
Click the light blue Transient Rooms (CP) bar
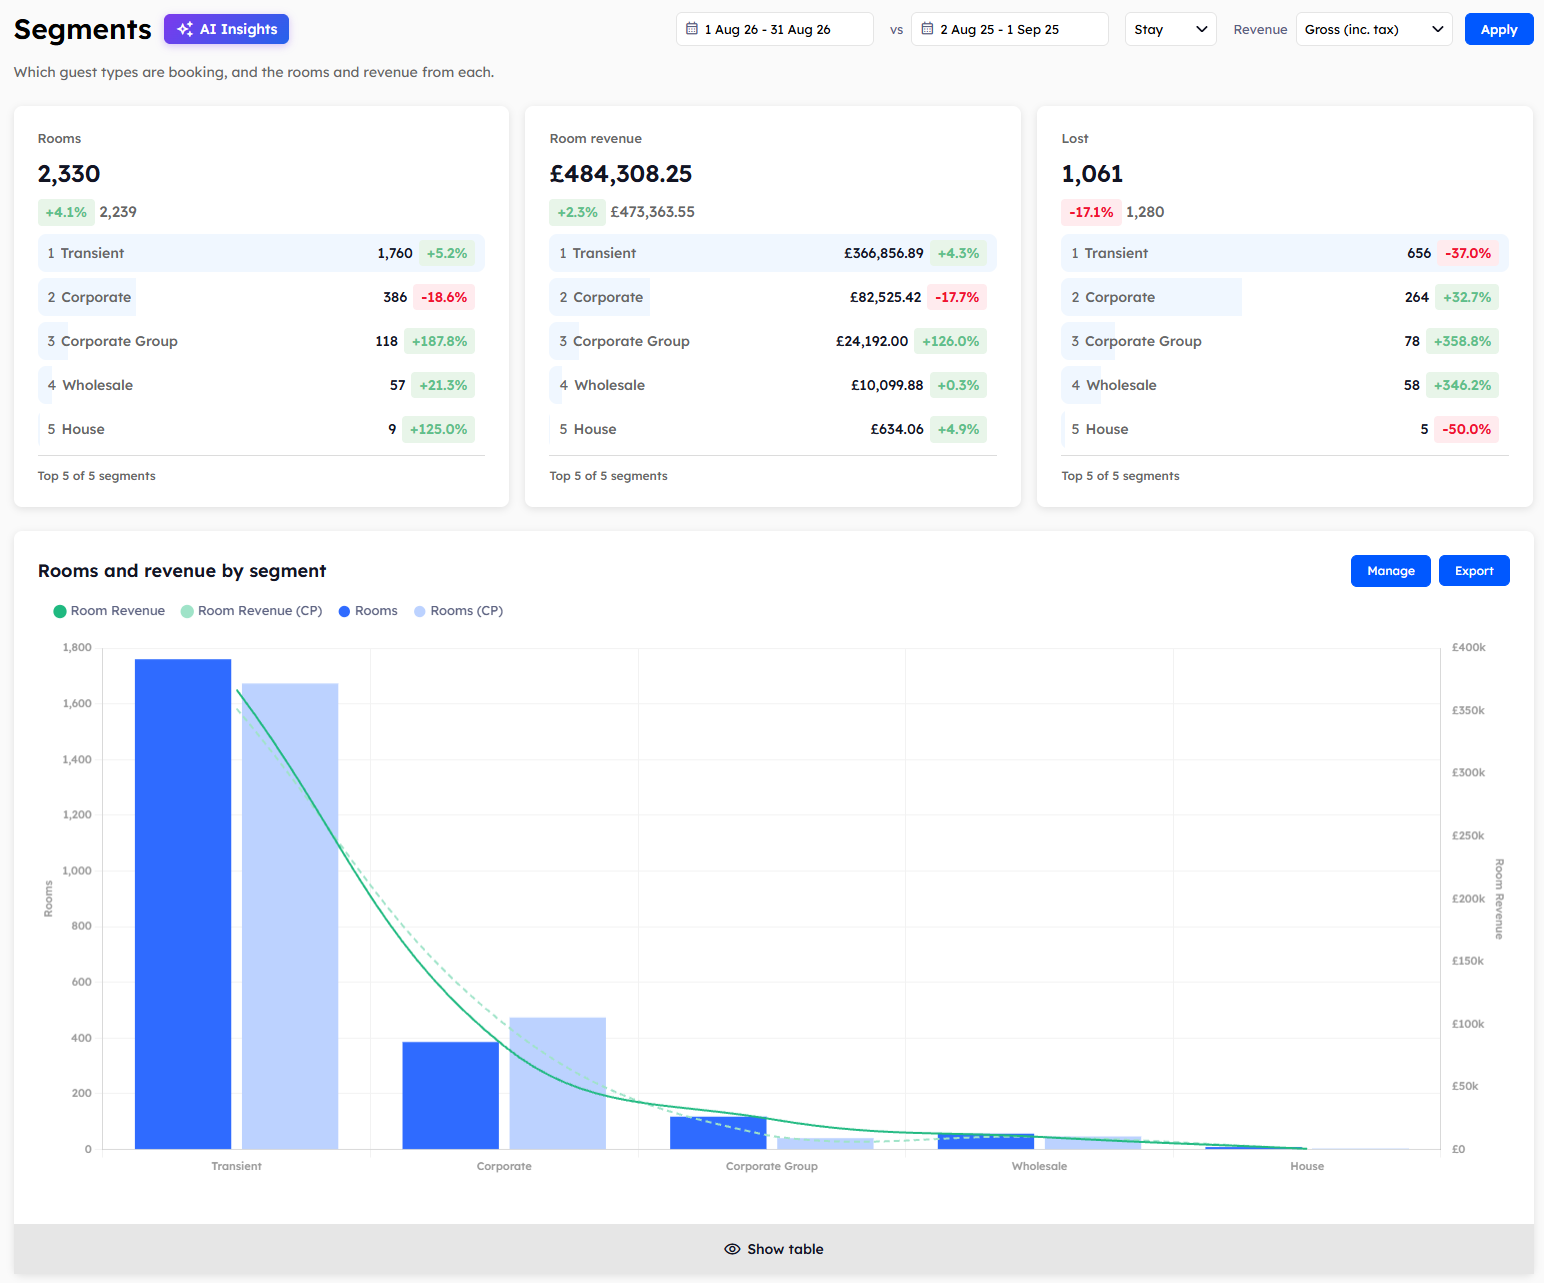click(x=290, y=916)
